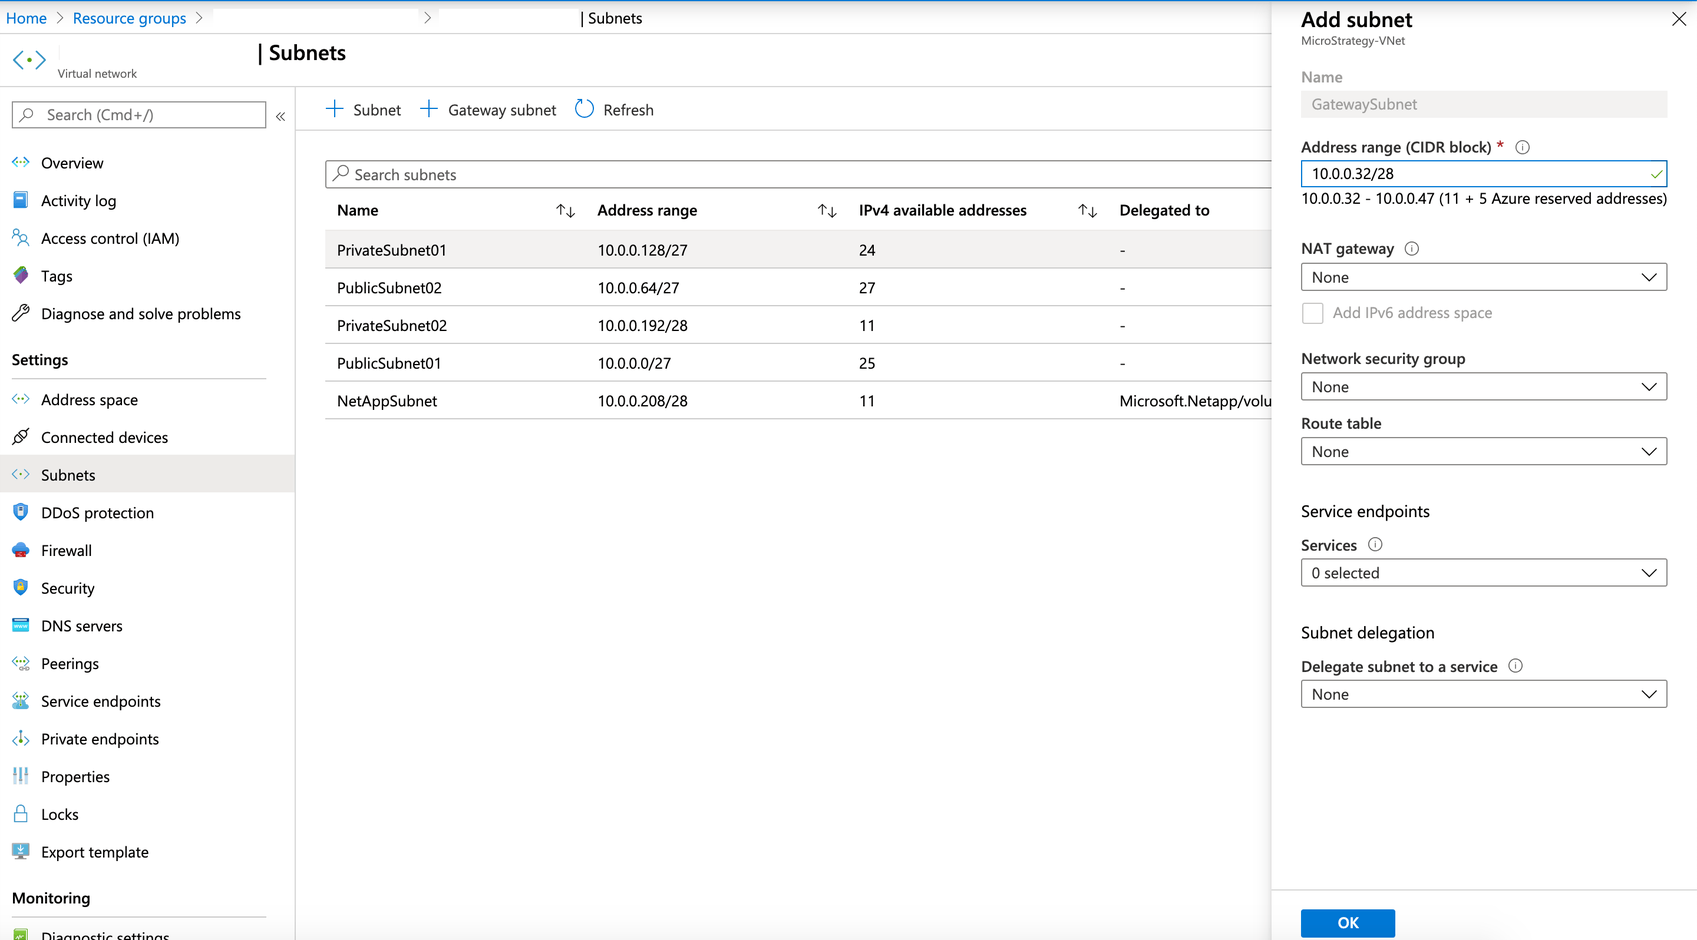Click the Activity log icon
The width and height of the screenshot is (1697, 940).
(x=20, y=200)
